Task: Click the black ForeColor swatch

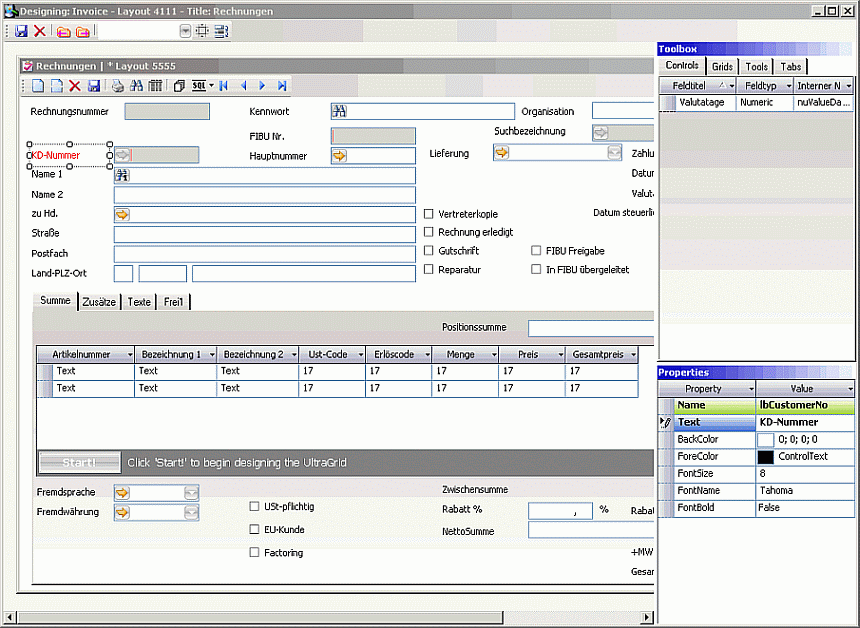Action: tap(765, 457)
